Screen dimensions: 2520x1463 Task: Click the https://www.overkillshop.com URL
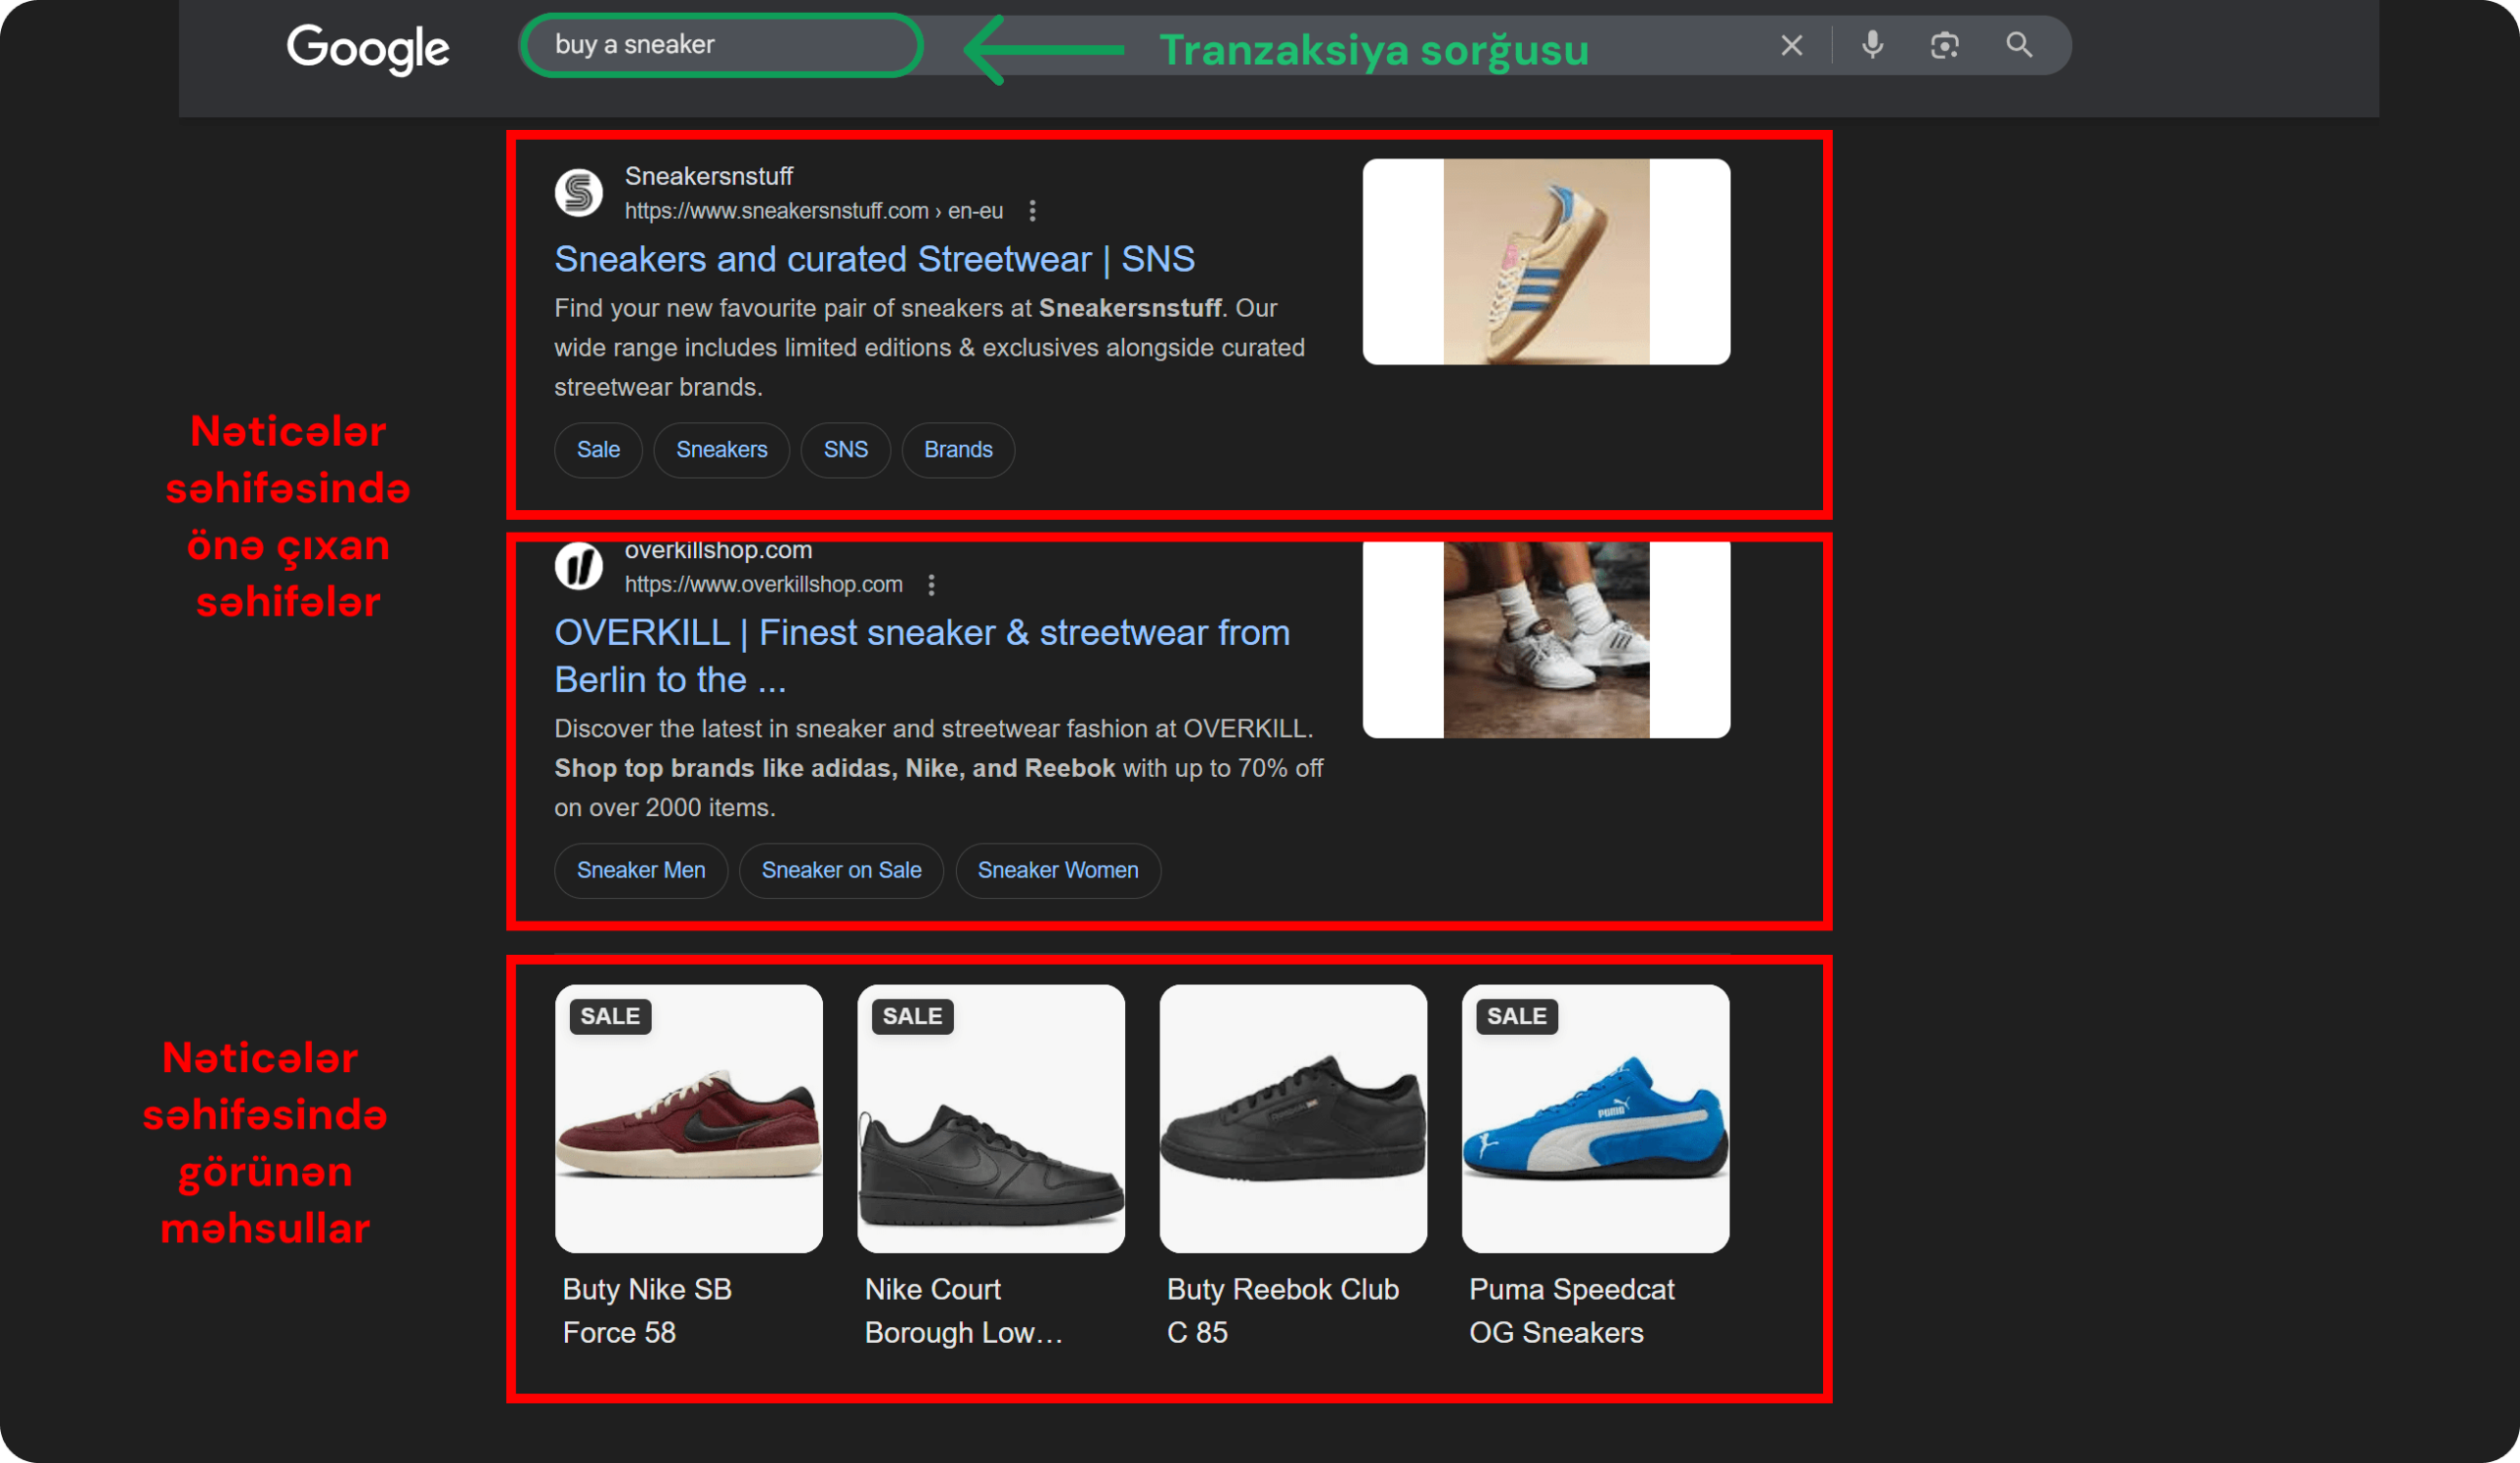(x=763, y=585)
